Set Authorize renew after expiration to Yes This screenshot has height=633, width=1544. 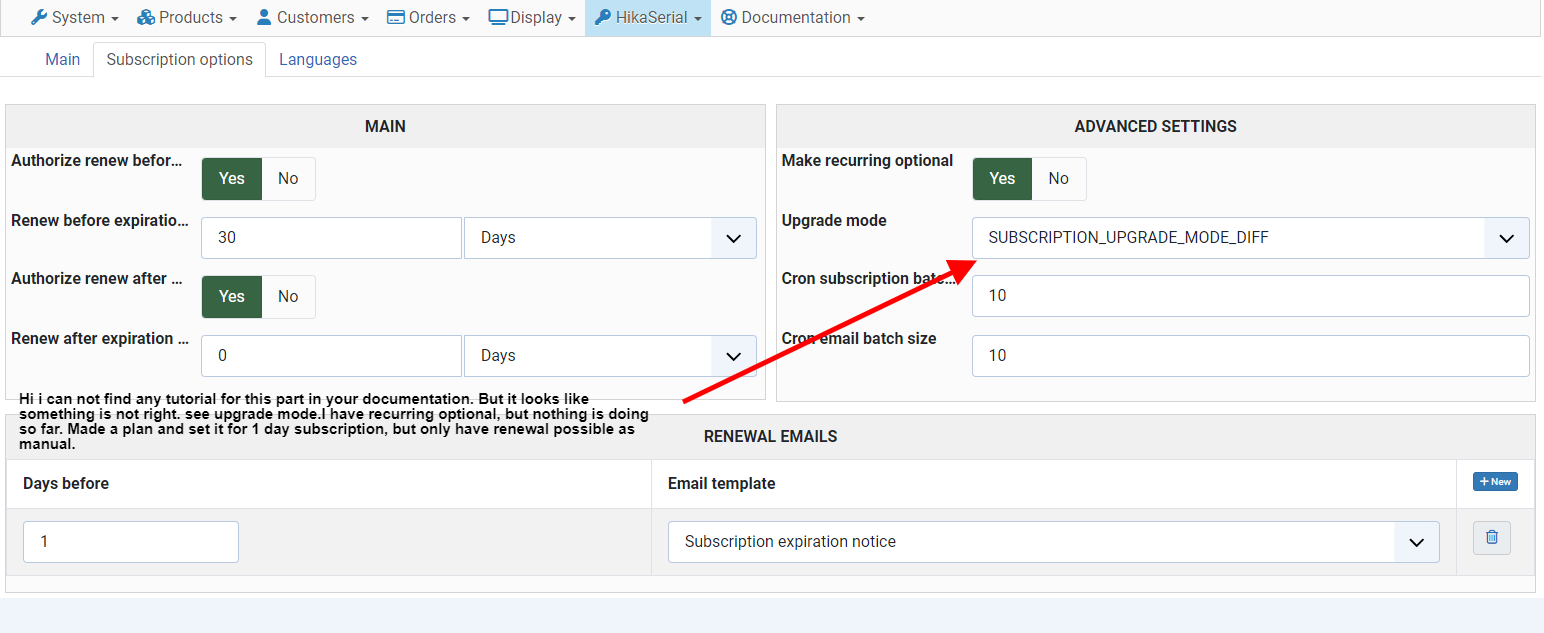(232, 297)
